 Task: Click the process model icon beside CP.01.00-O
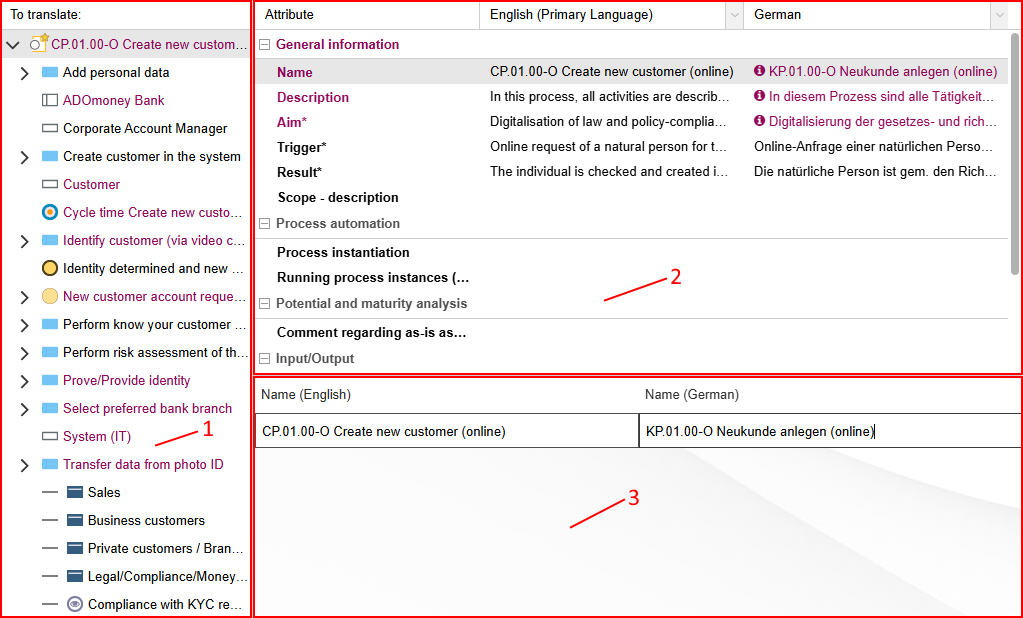coord(39,44)
